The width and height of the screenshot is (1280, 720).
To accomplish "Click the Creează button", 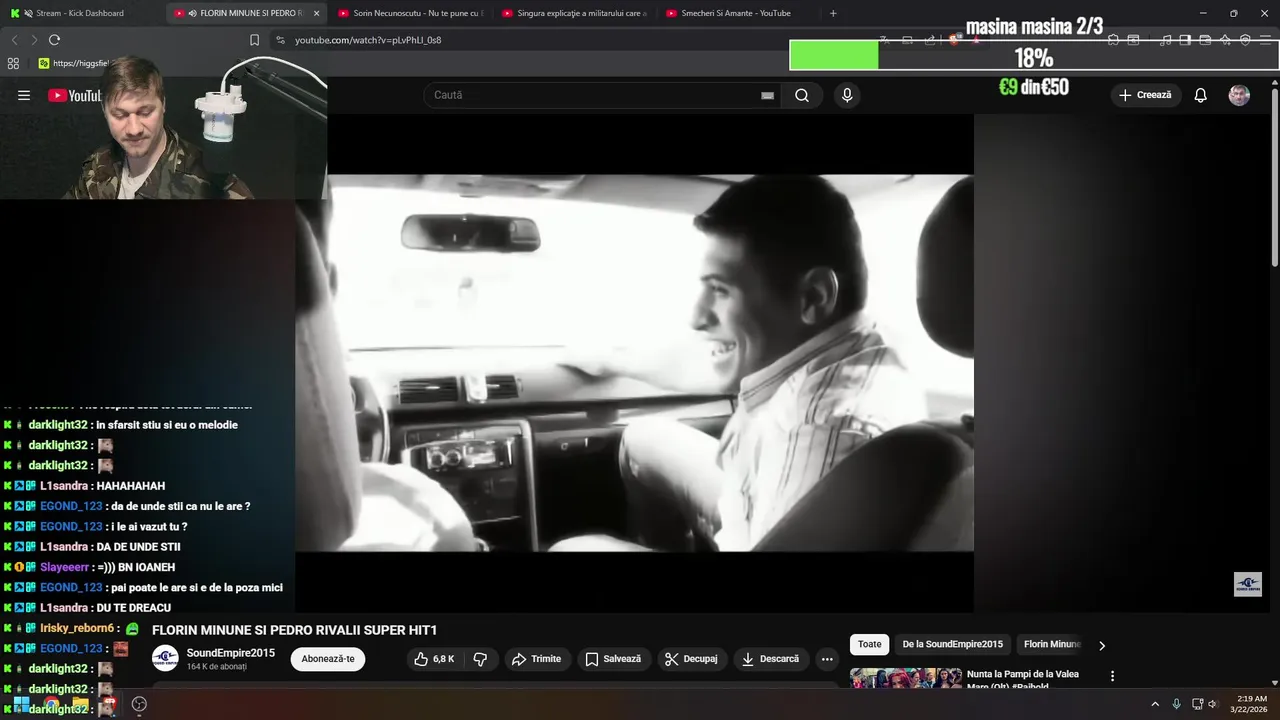I will (x=1145, y=95).
